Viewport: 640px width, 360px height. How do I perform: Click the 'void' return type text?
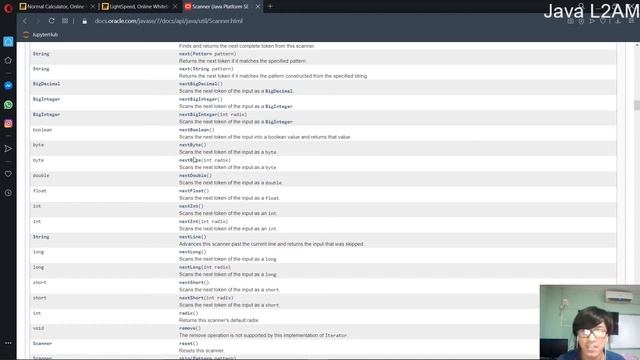38,328
